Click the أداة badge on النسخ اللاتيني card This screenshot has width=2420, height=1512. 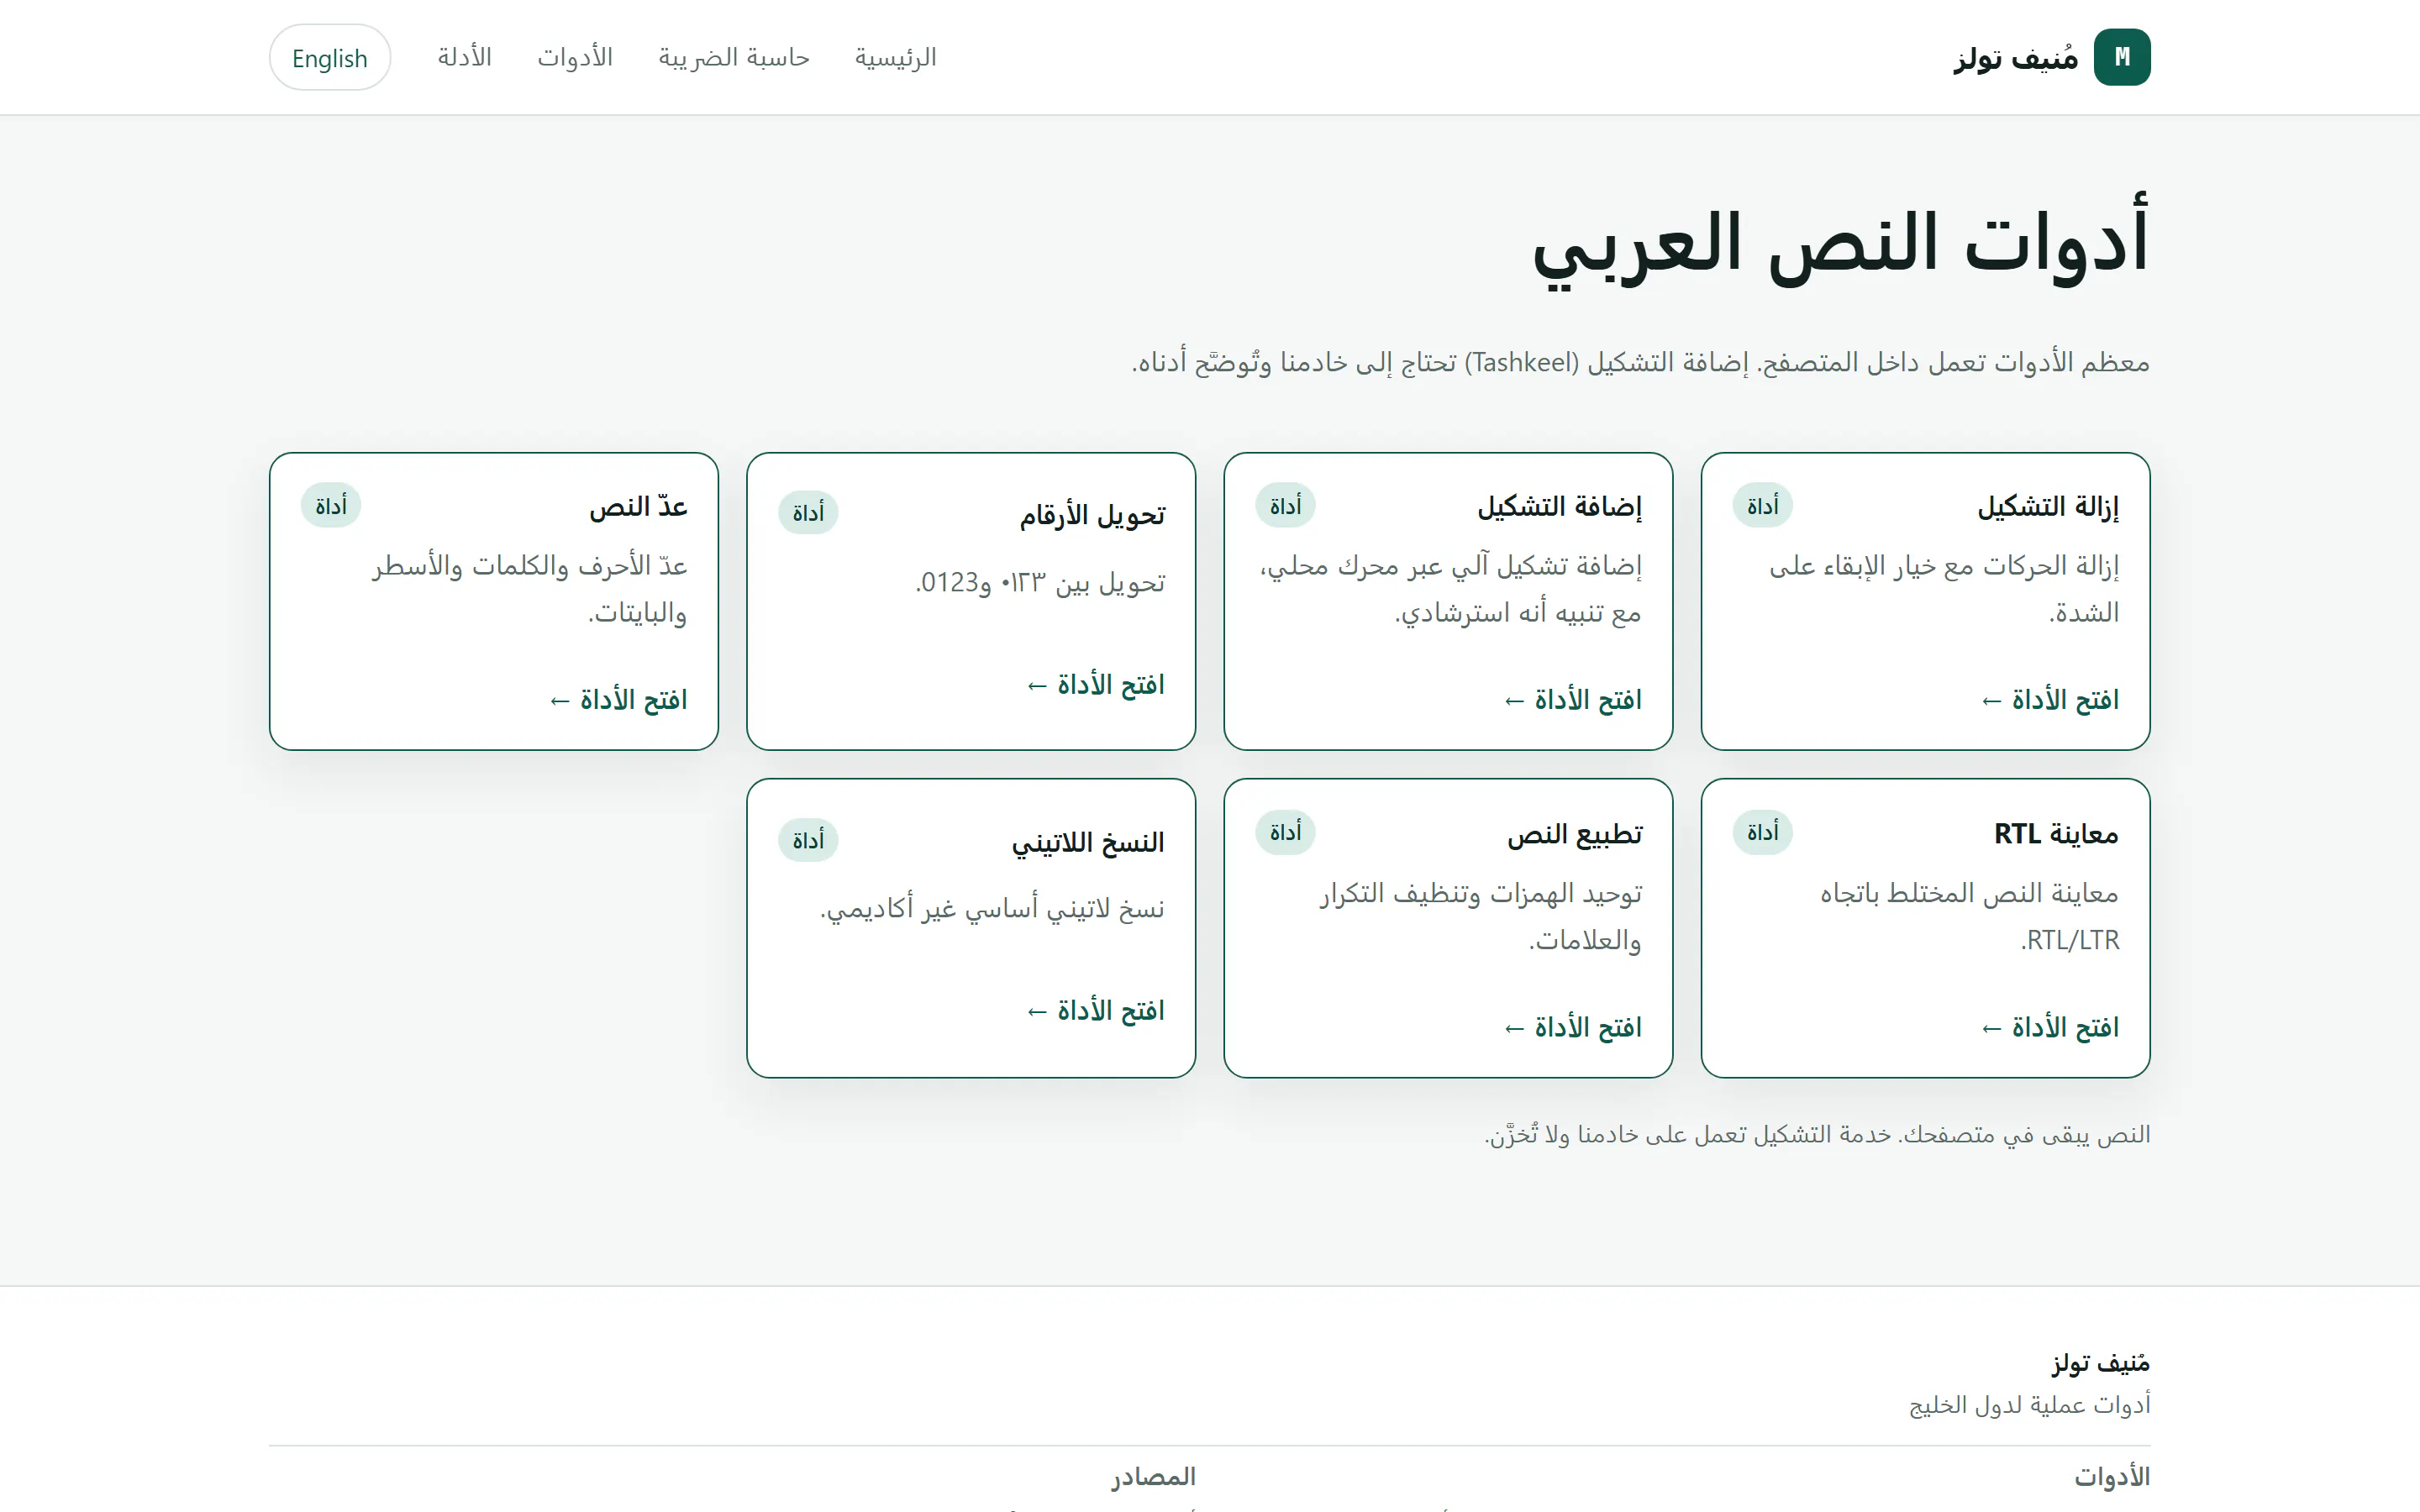pos(808,840)
